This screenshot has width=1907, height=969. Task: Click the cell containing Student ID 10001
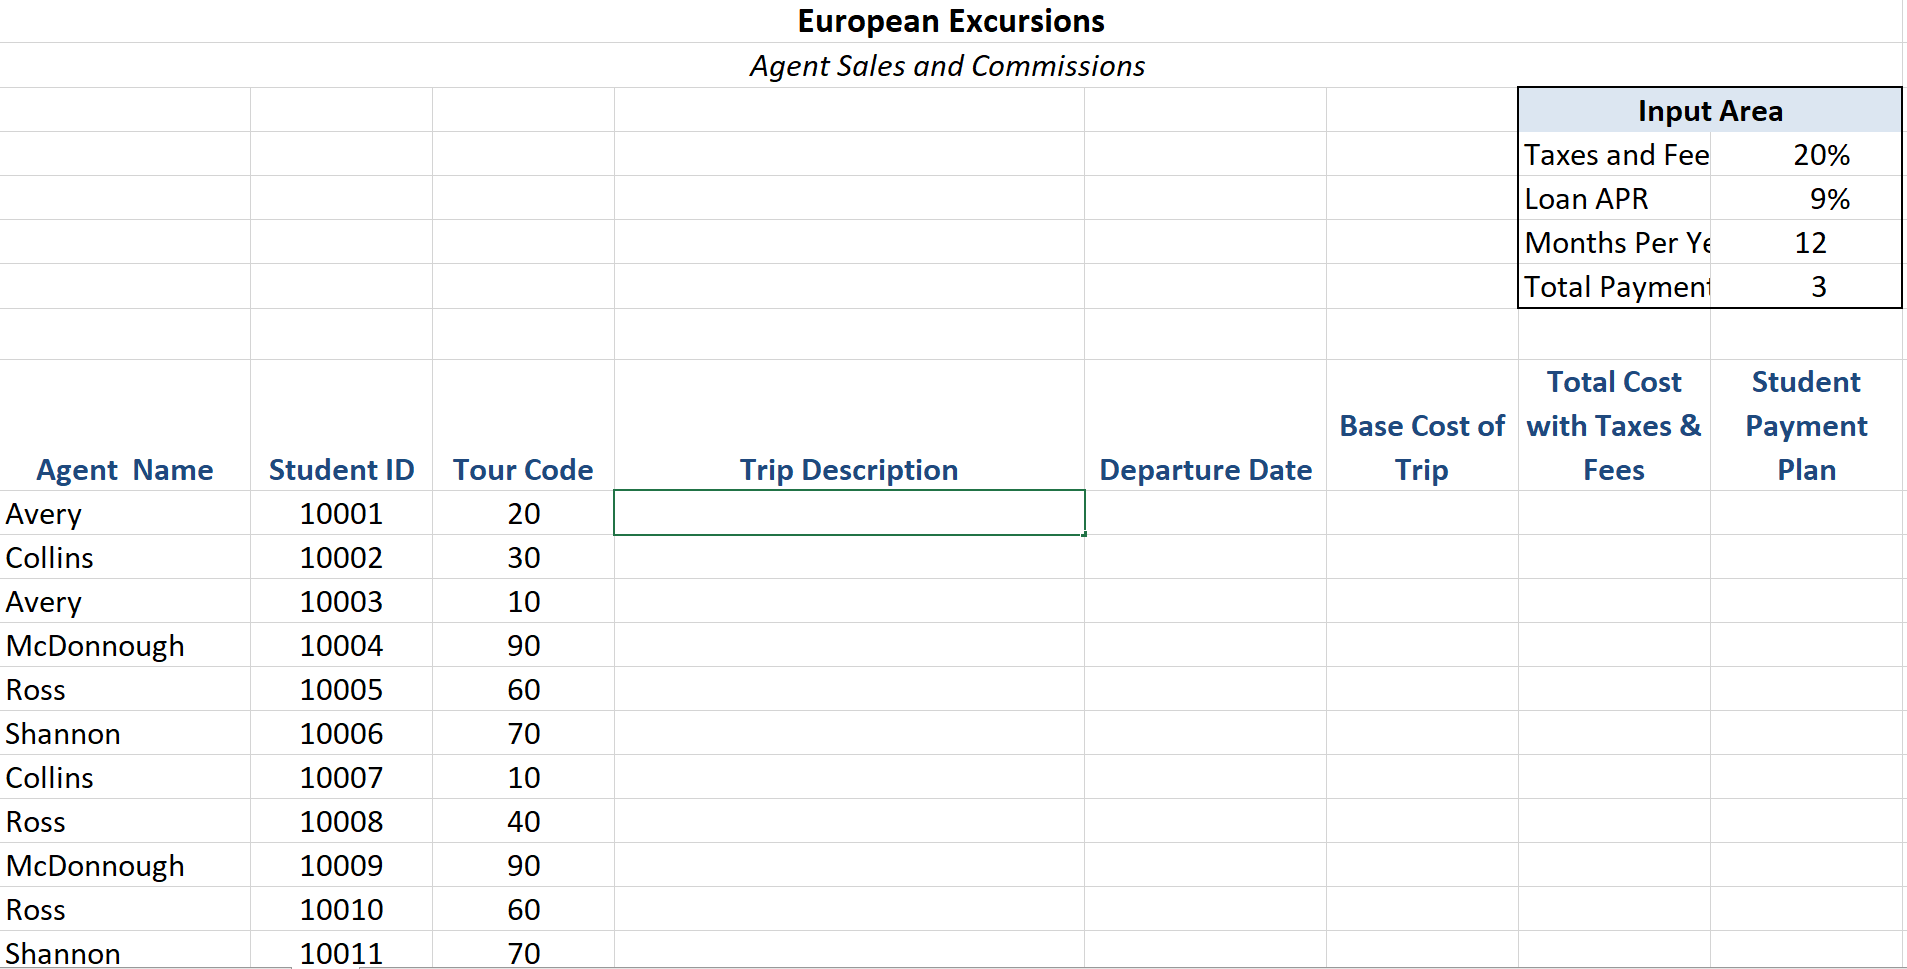(x=341, y=513)
